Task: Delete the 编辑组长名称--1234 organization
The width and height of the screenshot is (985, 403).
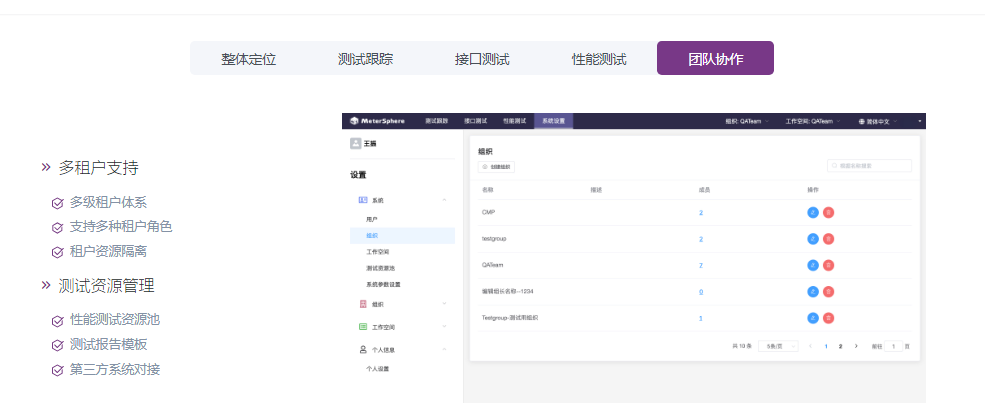Action: [829, 292]
